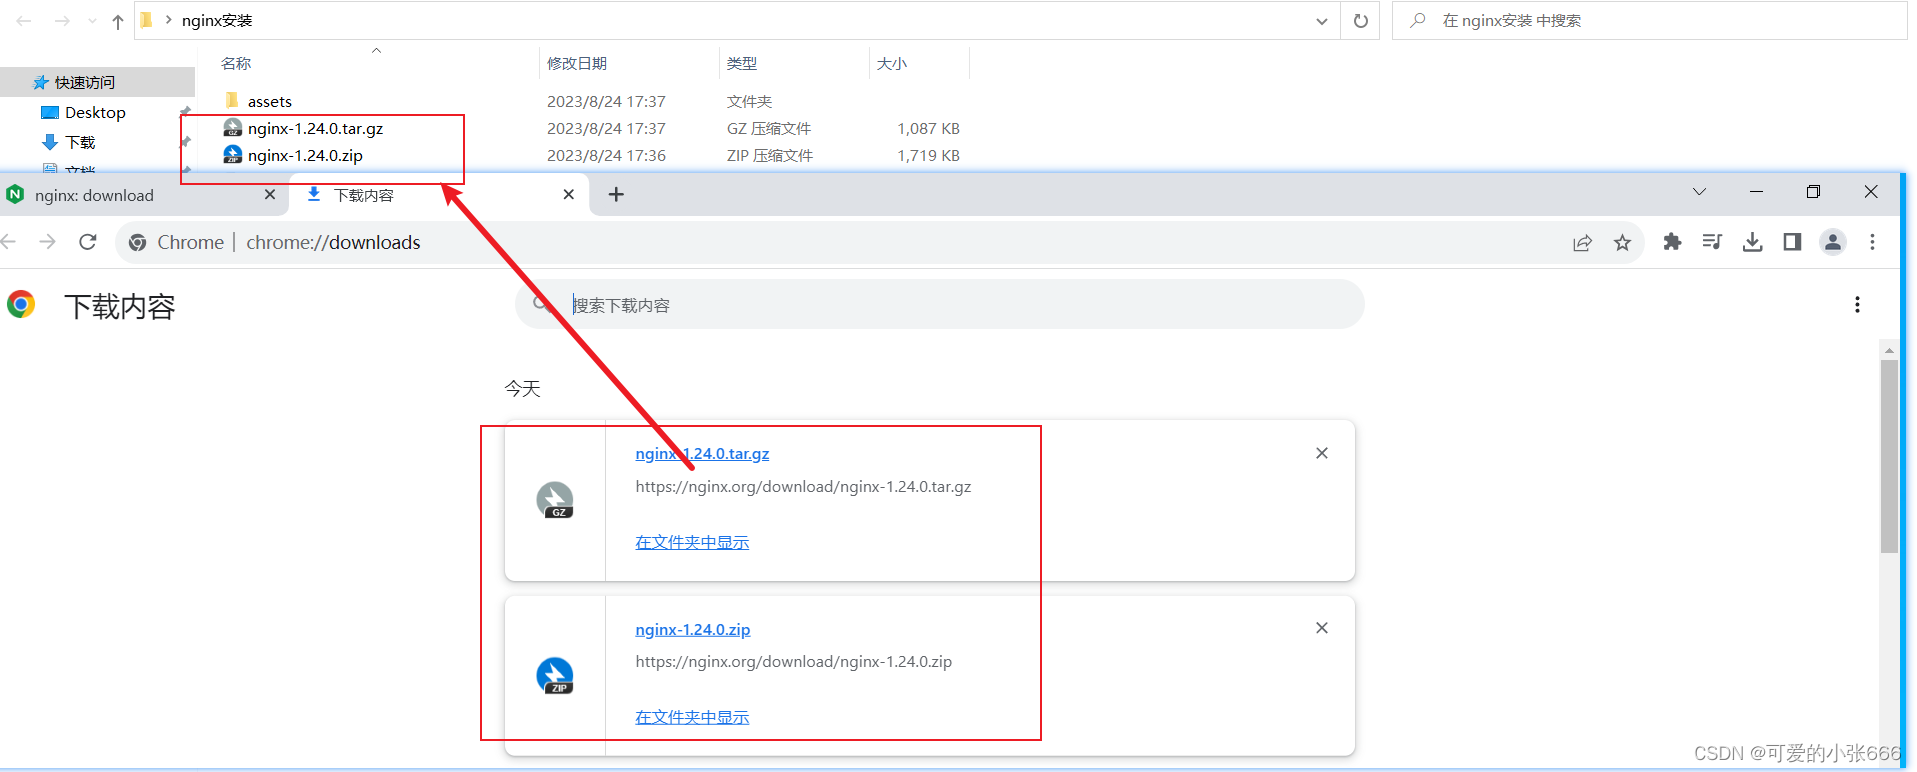Open Chrome downloads tray icon
1917x772 pixels.
coord(1752,242)
